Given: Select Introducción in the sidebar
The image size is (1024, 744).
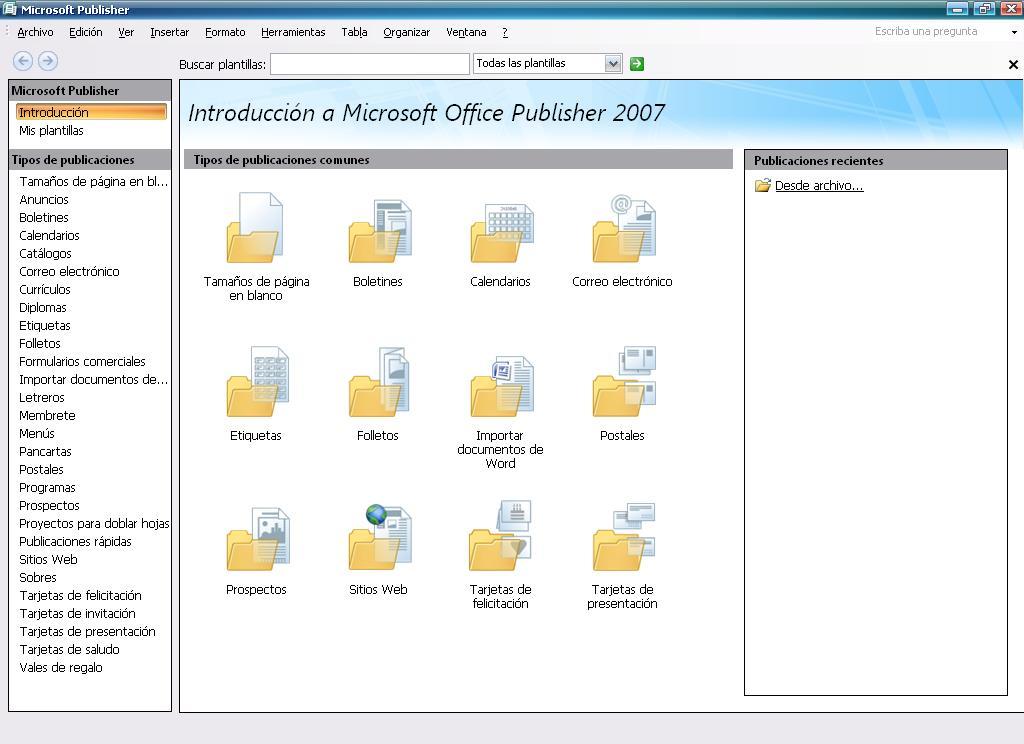Looking at the screenshot, I should tap(91, 112).
